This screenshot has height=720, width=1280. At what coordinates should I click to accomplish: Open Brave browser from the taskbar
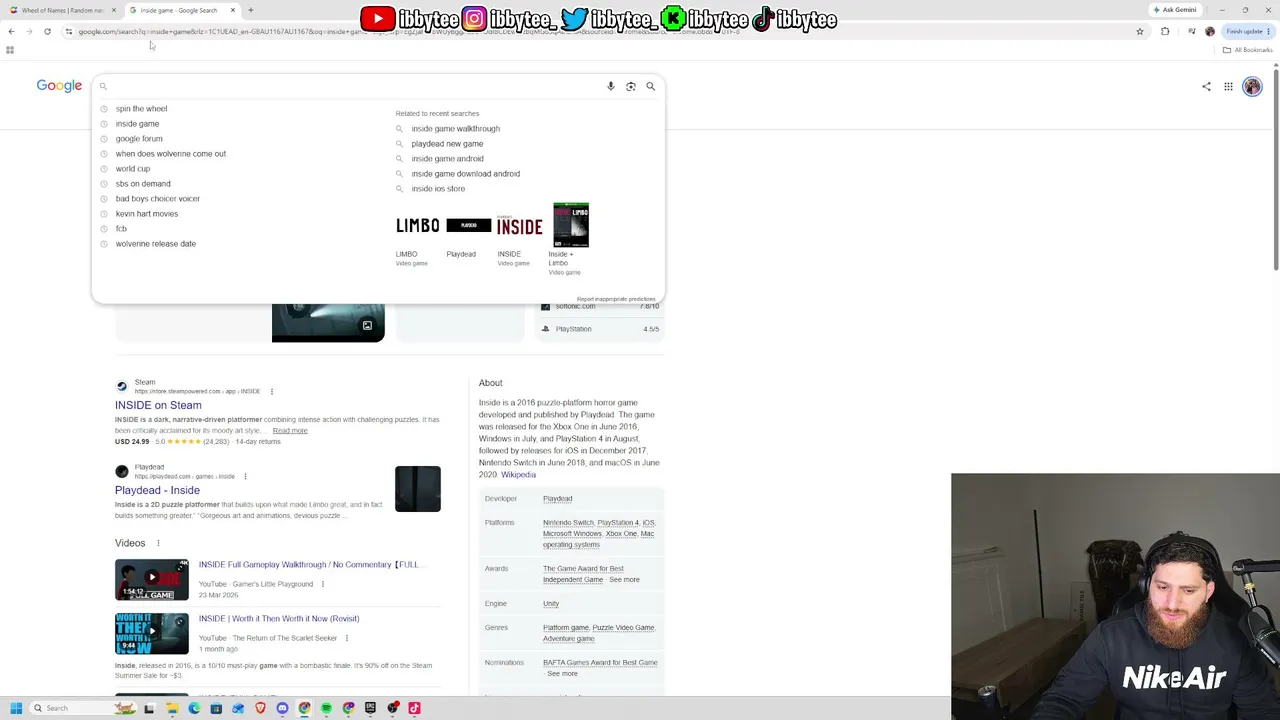click(260, 708)
